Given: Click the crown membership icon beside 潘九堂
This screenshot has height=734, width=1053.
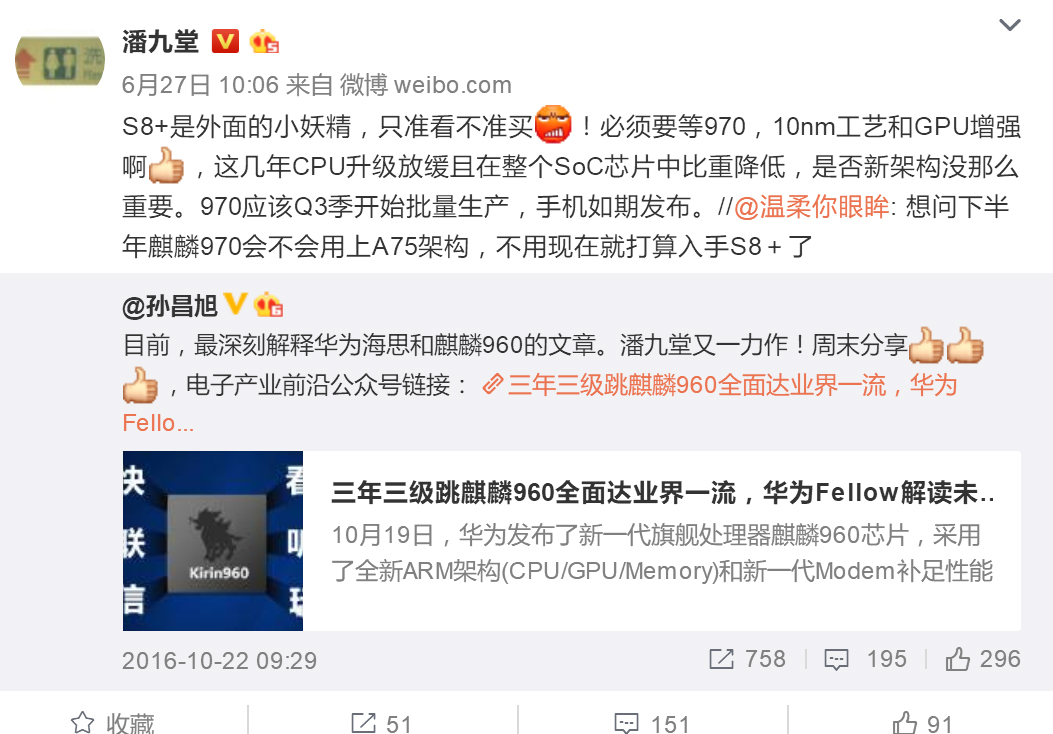Looking at the screenshot, I should click(264, 42).
